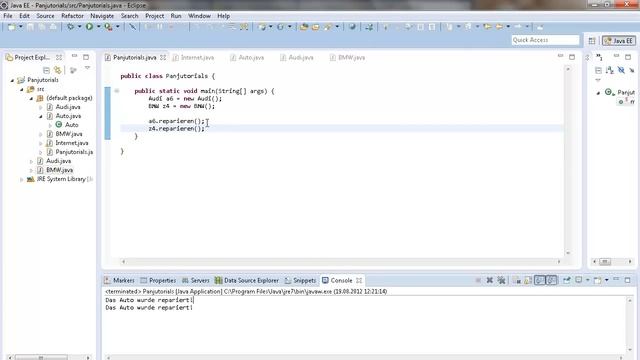Toggle Scroll Lock in Console toolbar
Screen dimensions: 640x360
click(x=528, y=280)
